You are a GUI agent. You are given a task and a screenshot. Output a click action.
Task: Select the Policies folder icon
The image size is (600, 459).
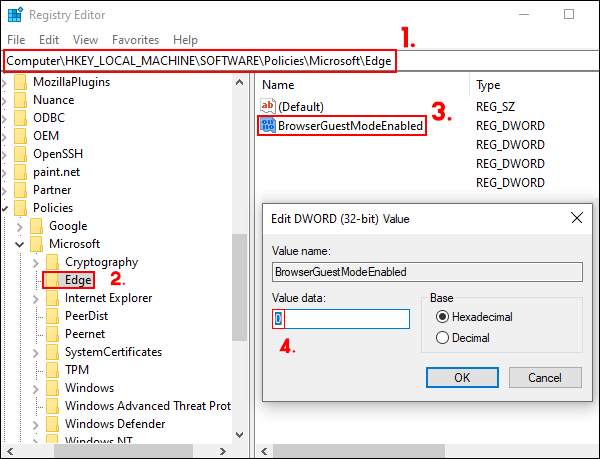click(x=21, y=208)
